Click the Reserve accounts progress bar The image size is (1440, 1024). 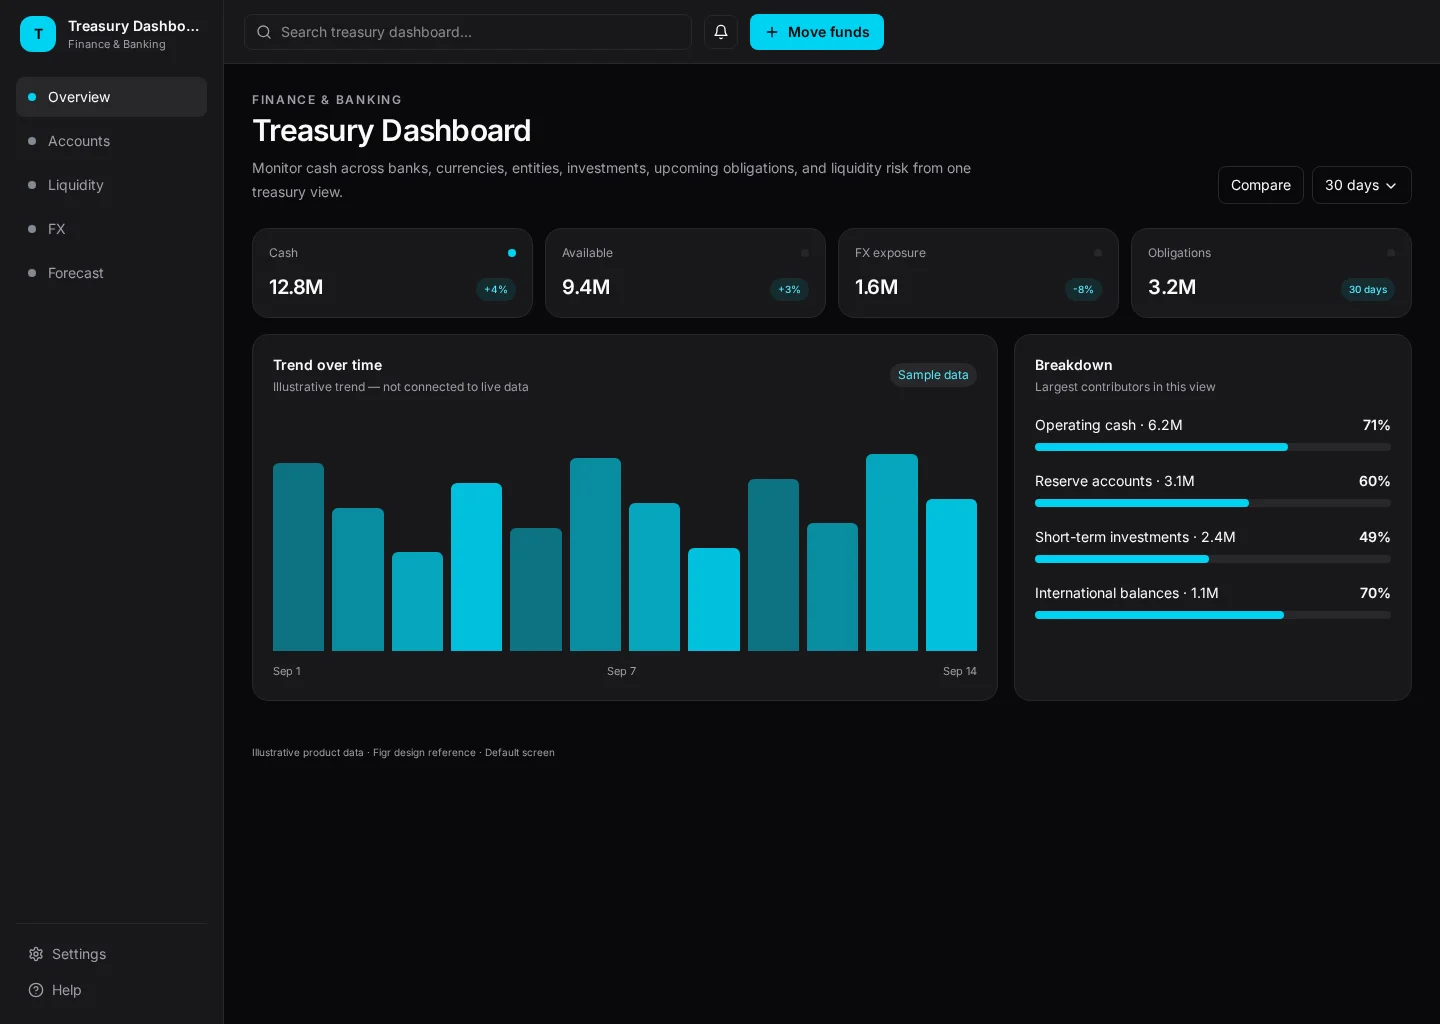(x=1213, y=503)
